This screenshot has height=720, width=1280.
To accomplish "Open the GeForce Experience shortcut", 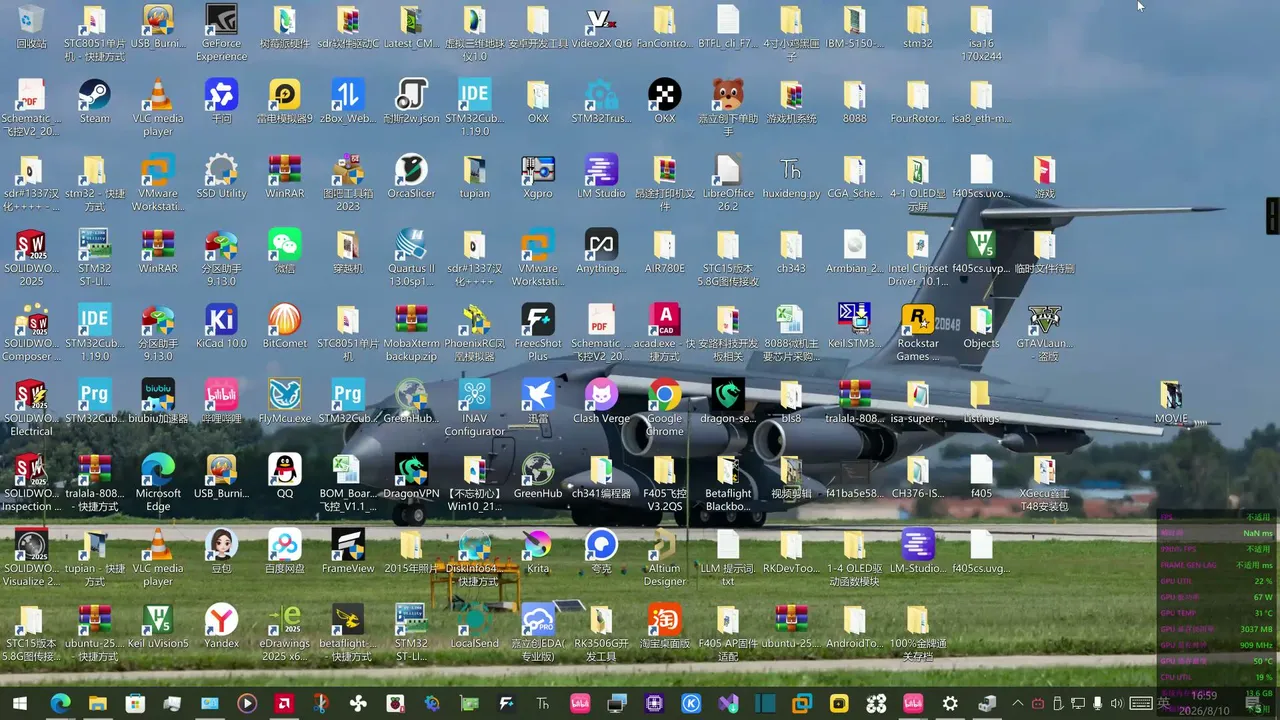I will pos(221,34).
